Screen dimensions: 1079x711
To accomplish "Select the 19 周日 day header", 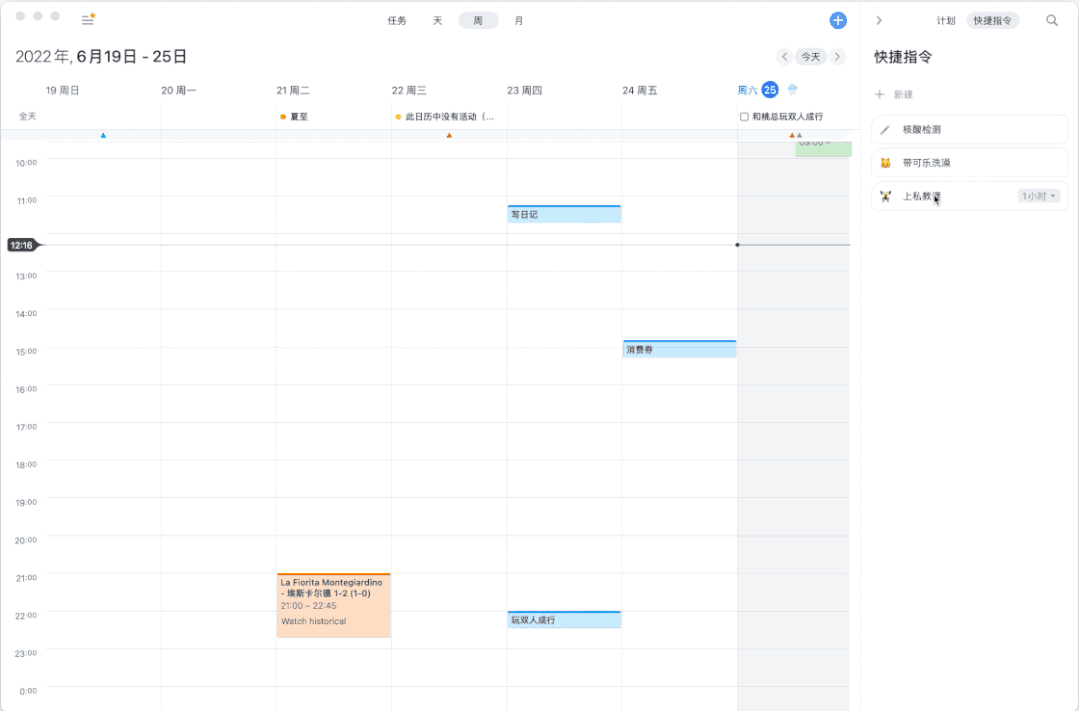I will [62, 90].
